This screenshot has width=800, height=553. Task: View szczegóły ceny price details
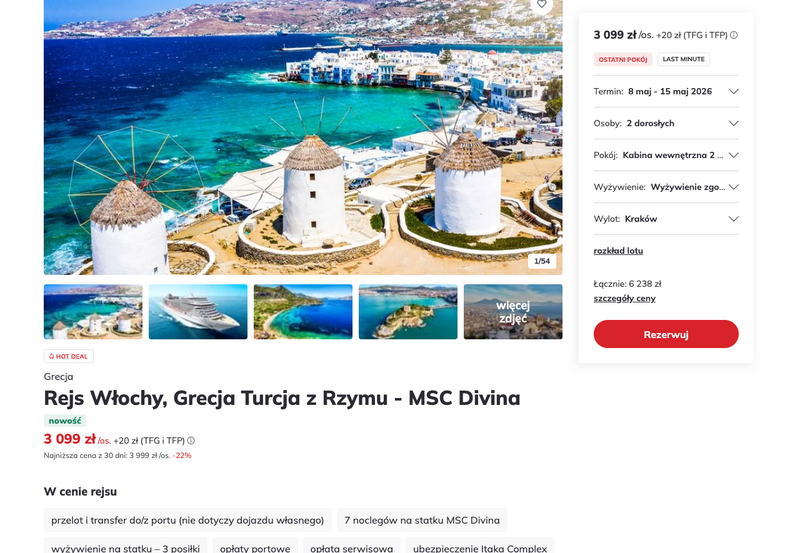[624, 298]
